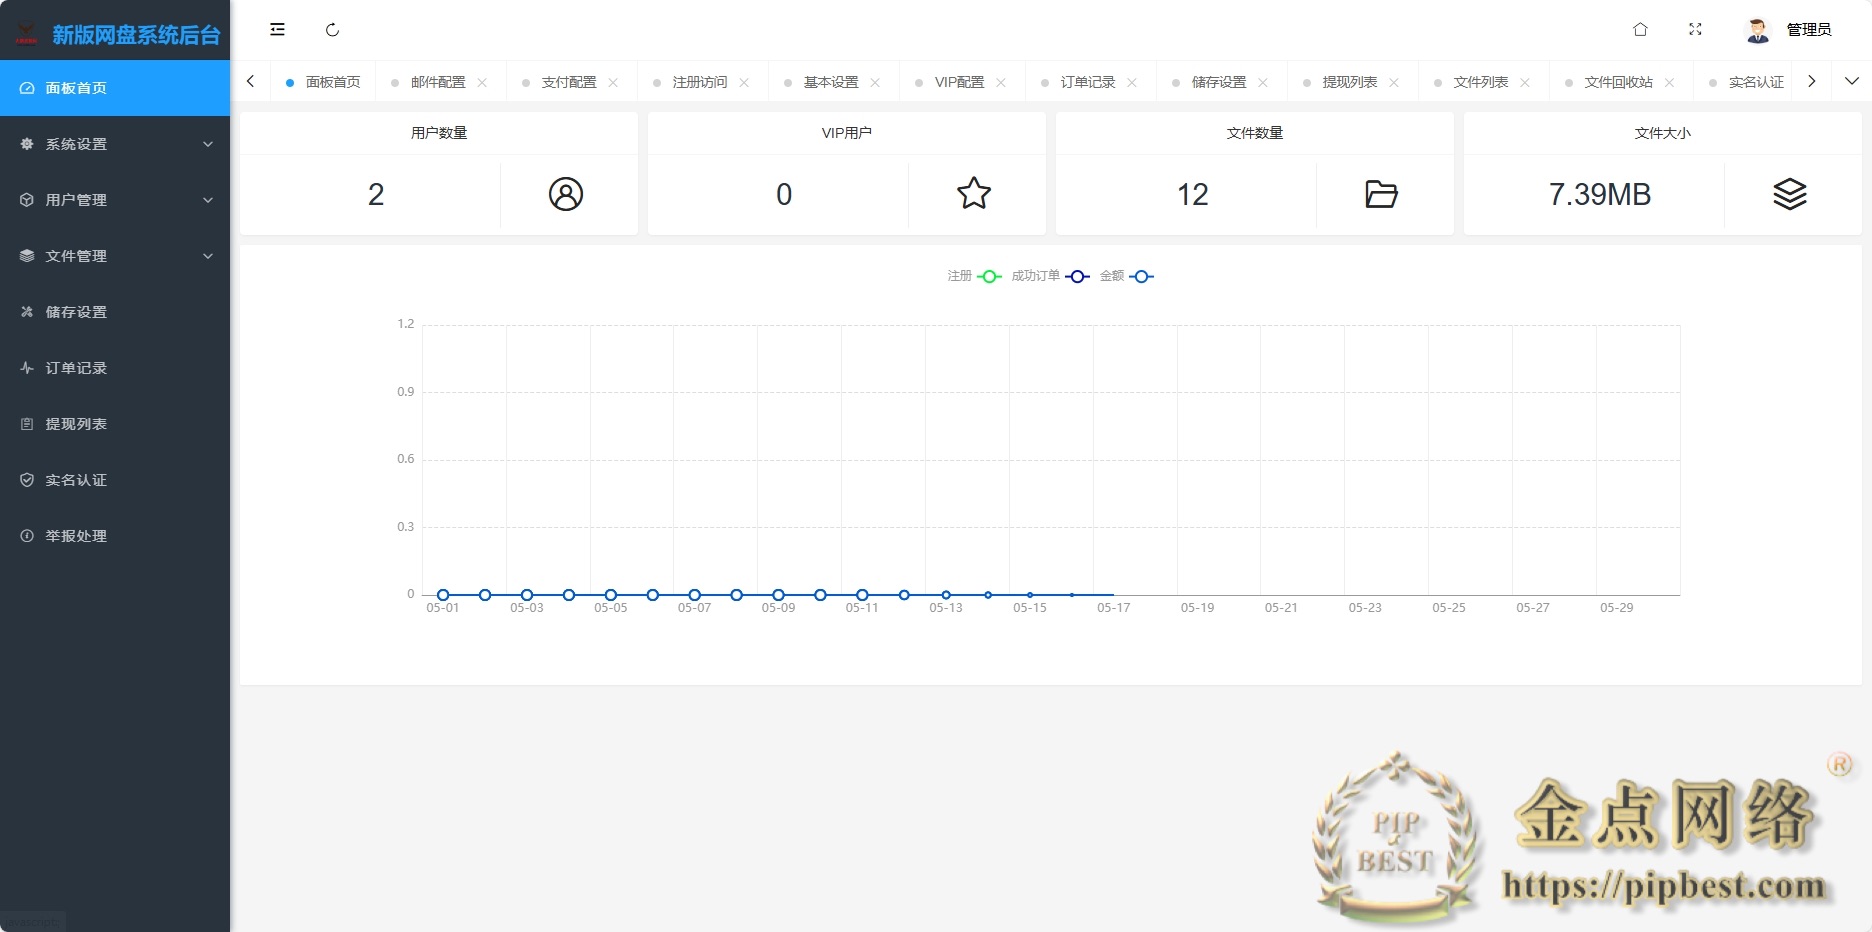Enter fullscreen via the expand icon
1872x932 pixels.
coord(1696,29)
